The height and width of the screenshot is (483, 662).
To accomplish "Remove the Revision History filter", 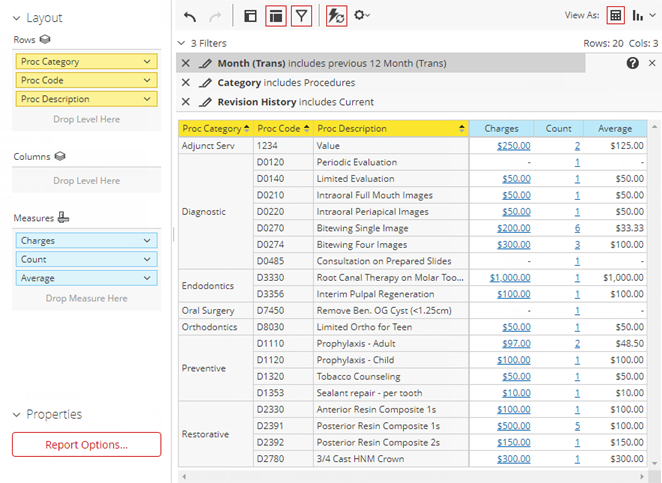I will pyautogui.click(x=185, y=102).
